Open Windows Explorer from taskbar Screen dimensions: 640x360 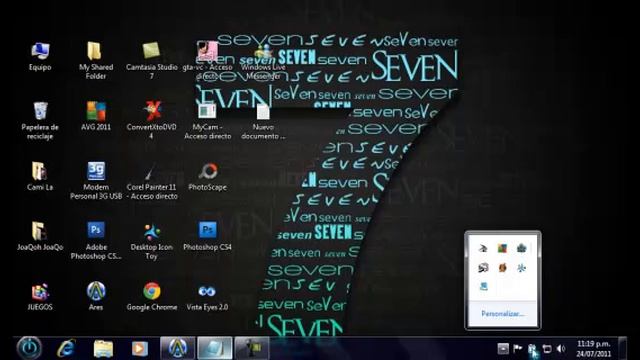pos(103,348)
